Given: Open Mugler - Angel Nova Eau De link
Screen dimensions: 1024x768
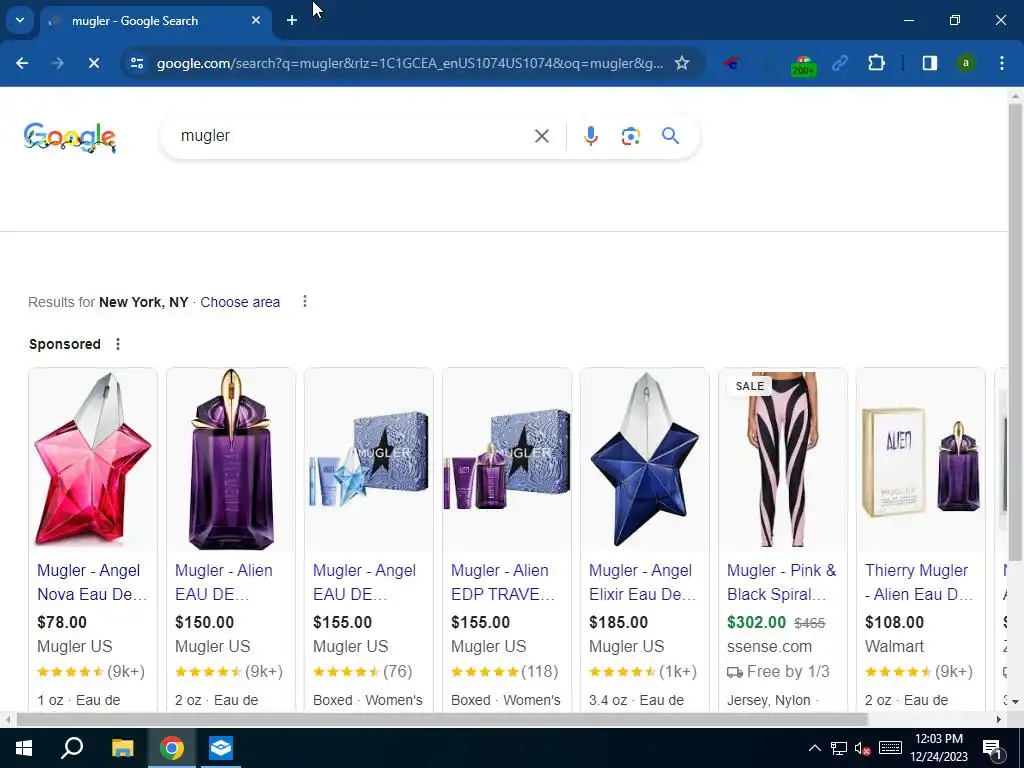Looking at the screenshot, I should pyautogui.click(x=92, y=582).
